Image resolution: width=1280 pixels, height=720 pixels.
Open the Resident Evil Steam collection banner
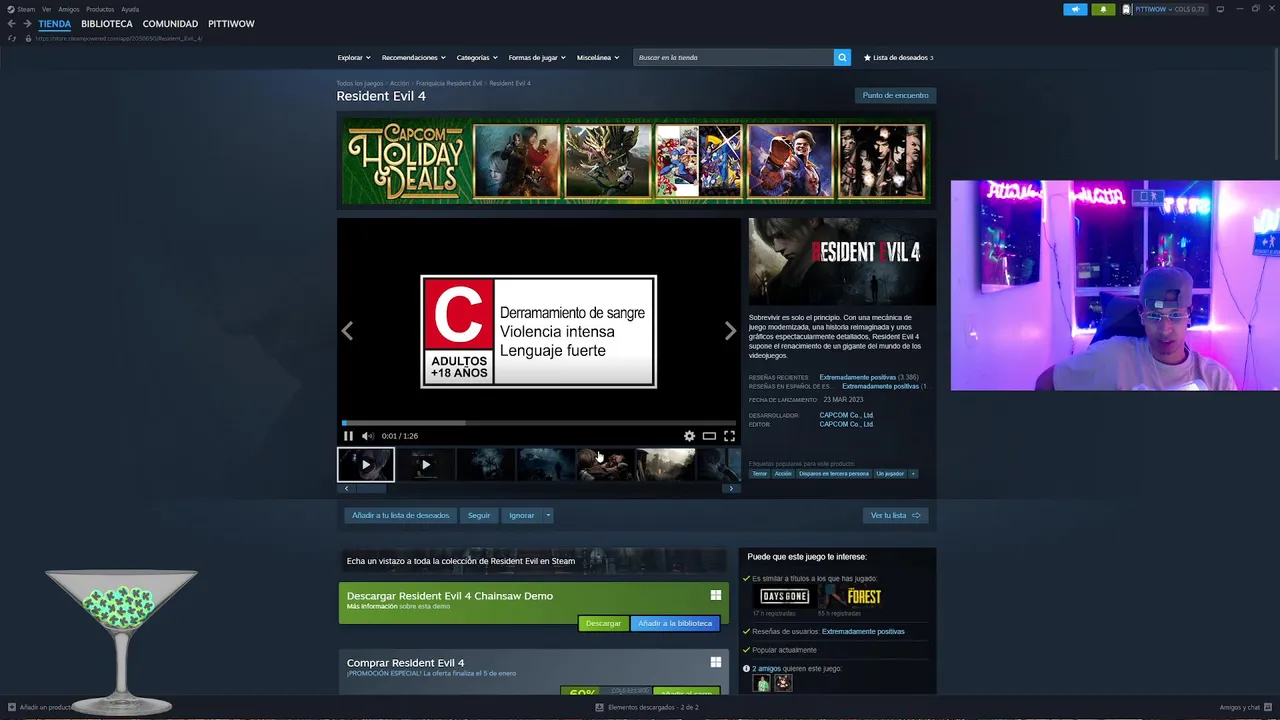tap(533, 561)
